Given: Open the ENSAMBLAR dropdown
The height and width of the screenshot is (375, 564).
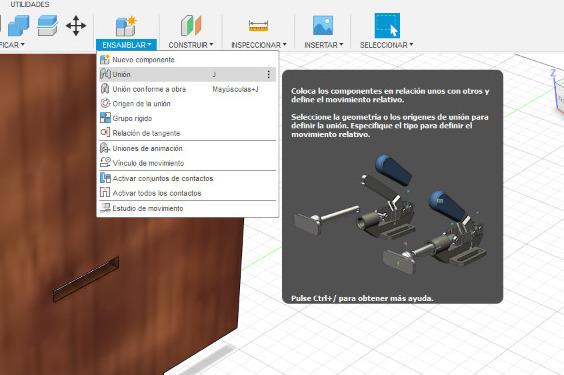Looking at the screenshot, I should pyautogui.click(x=126, y=45).
